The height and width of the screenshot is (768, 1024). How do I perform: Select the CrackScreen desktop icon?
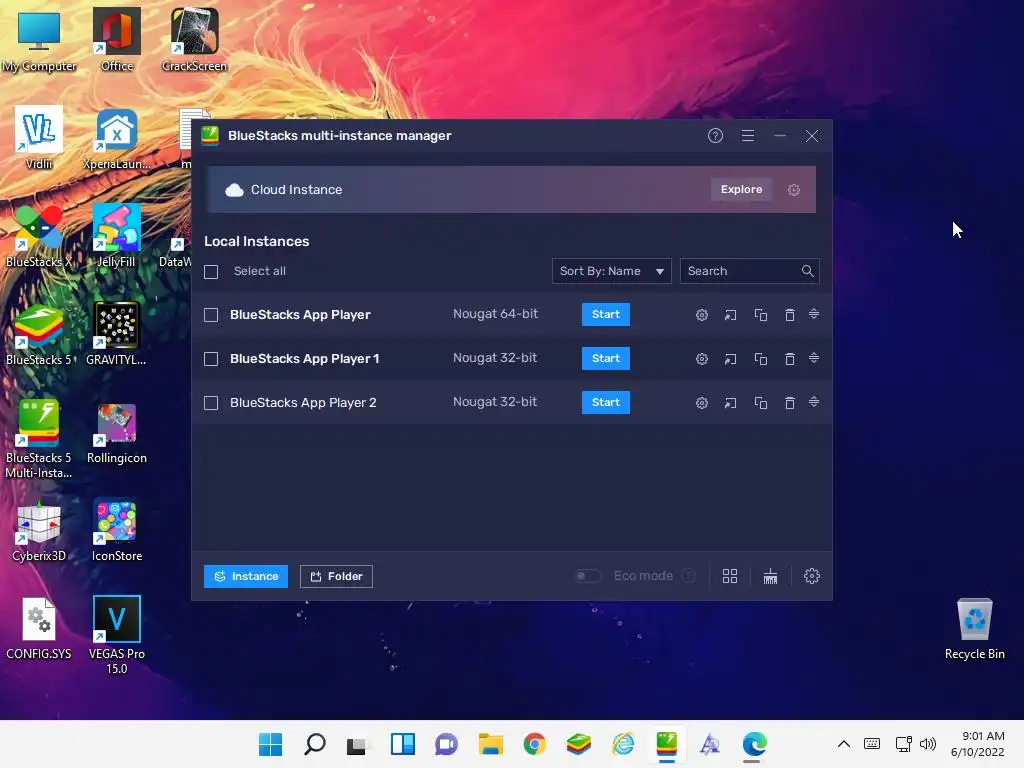(194, 39)
